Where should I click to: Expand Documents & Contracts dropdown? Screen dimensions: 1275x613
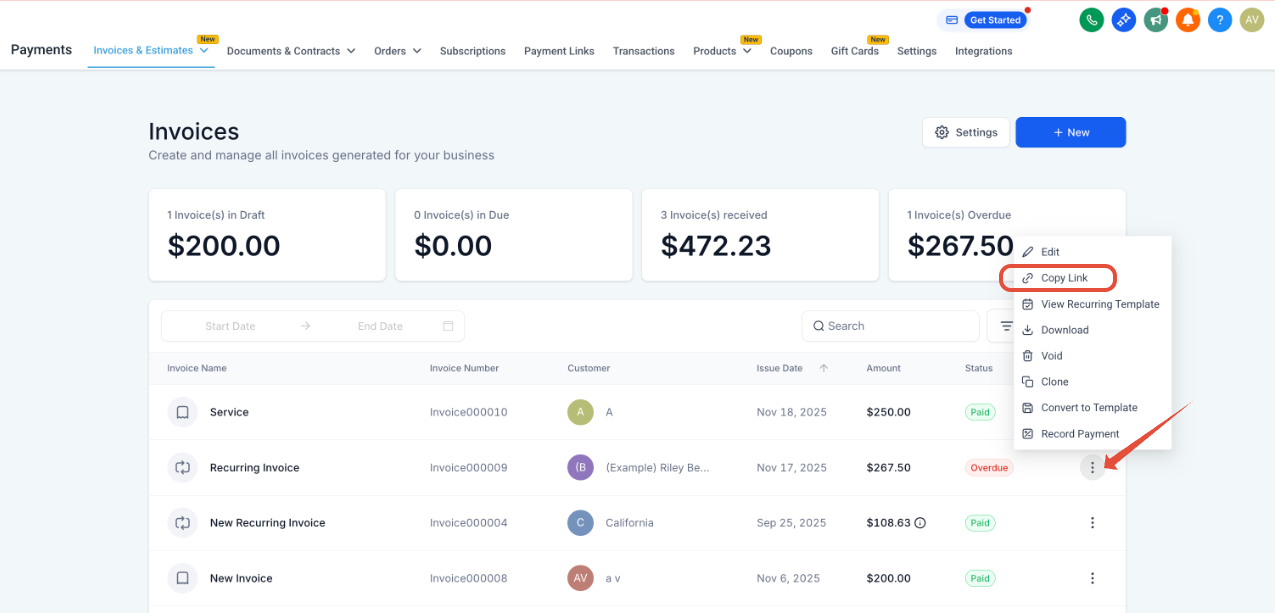[x=351, y=51]
